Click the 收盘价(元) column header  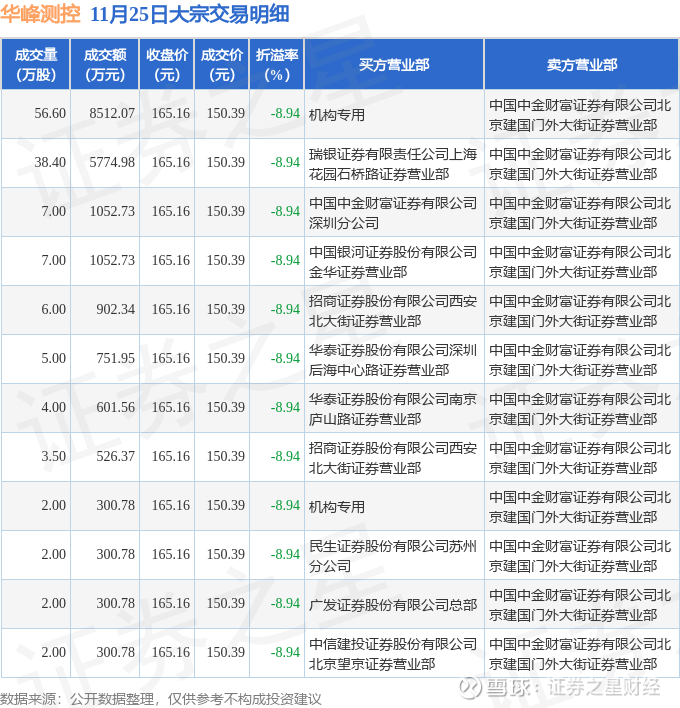(x=167, y=65)
